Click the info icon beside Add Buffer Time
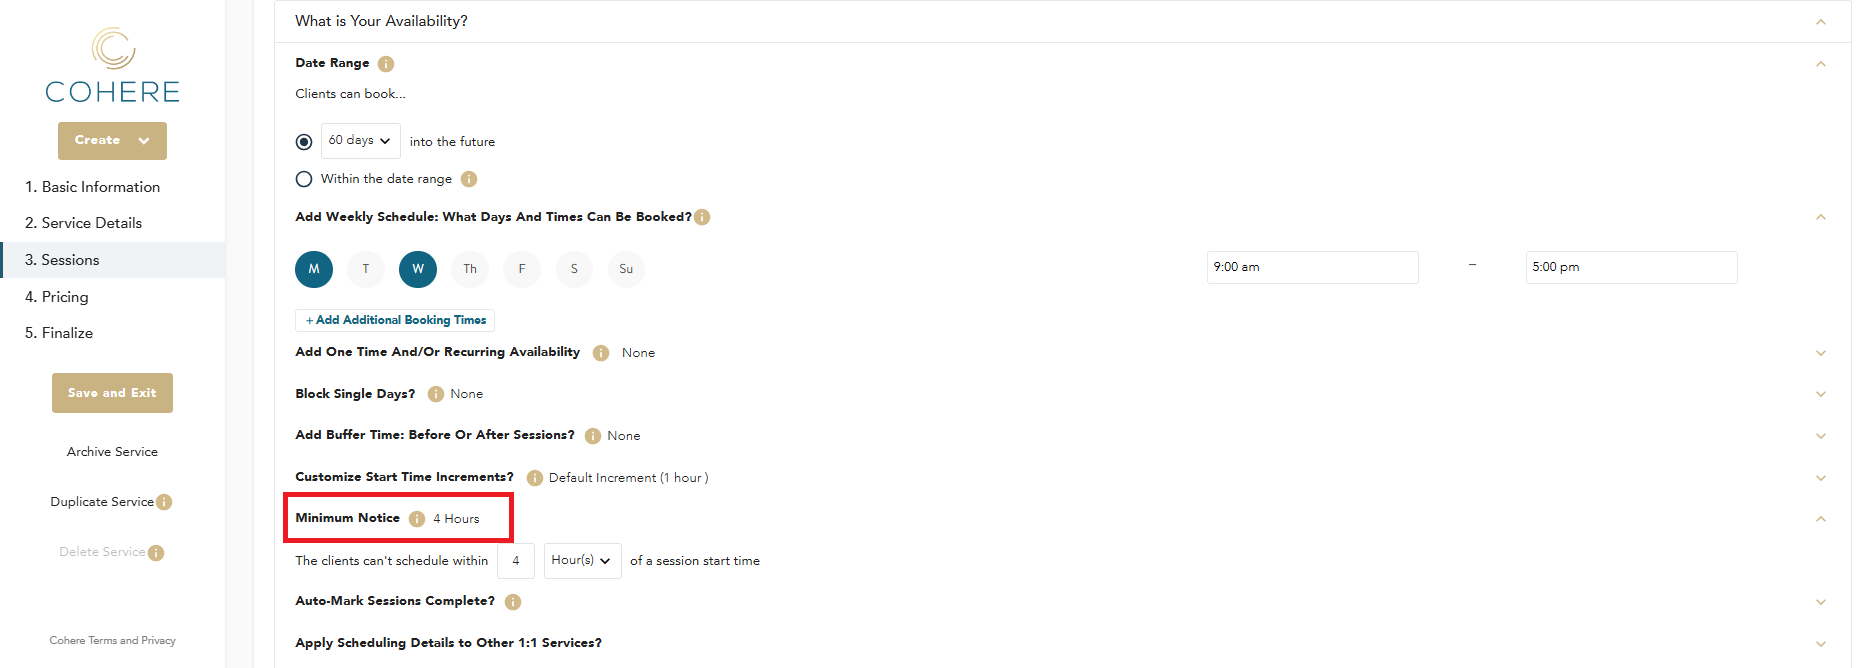 [593, 436]
